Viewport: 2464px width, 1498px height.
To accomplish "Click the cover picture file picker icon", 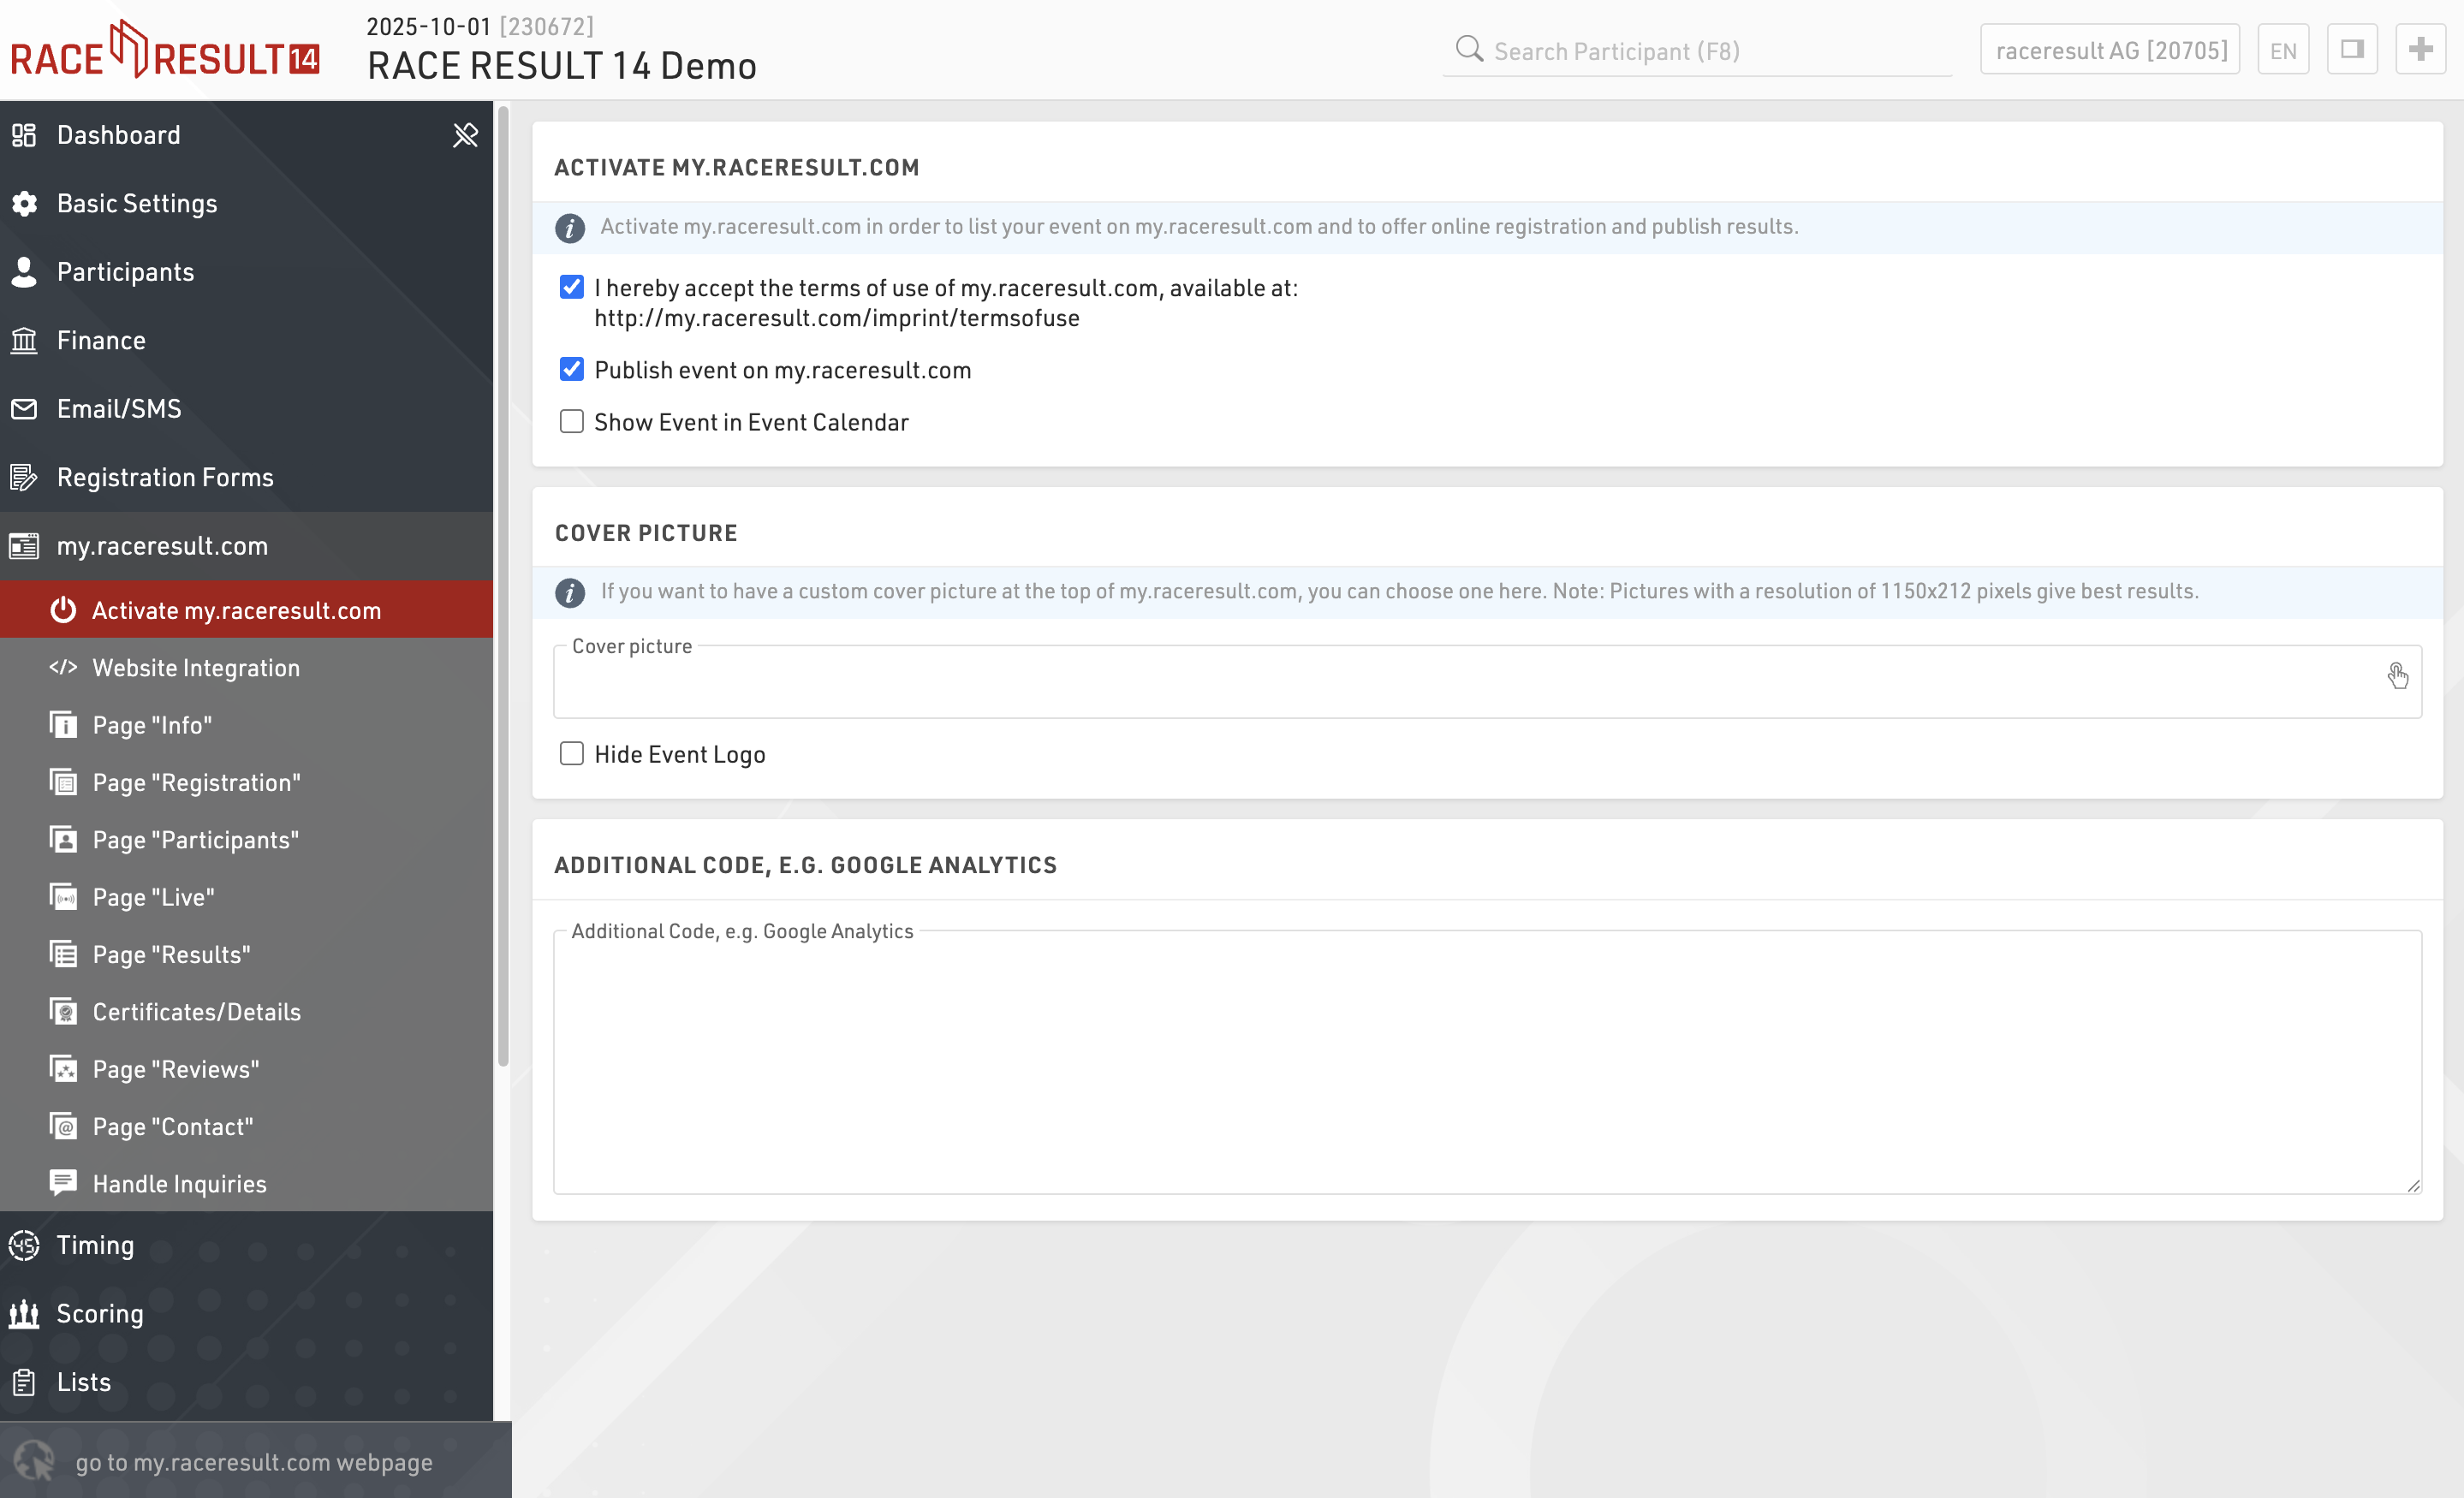I will coord(2397,677).
